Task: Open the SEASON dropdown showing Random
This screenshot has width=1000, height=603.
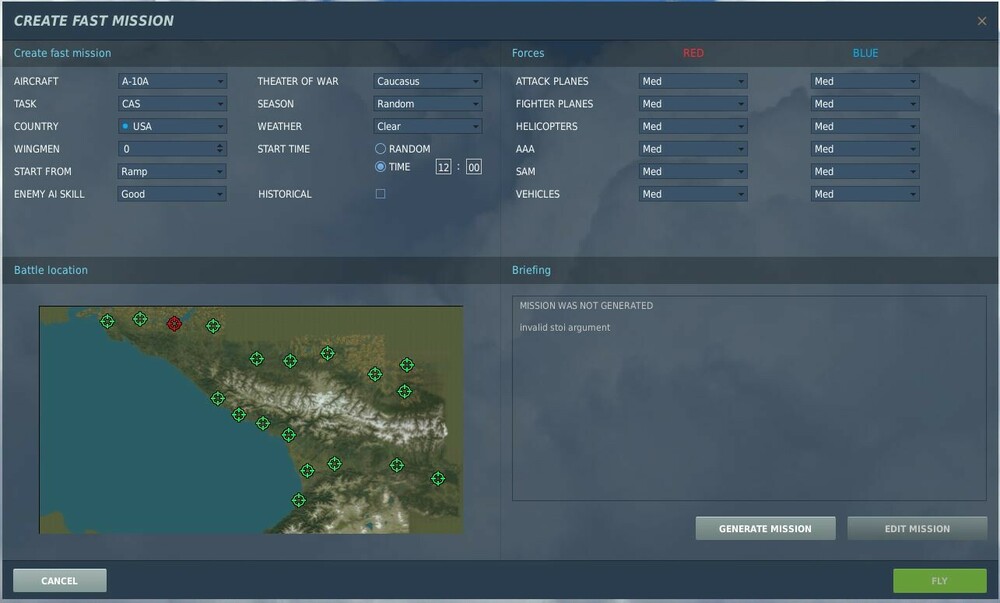Action: (x=427, y=103)
